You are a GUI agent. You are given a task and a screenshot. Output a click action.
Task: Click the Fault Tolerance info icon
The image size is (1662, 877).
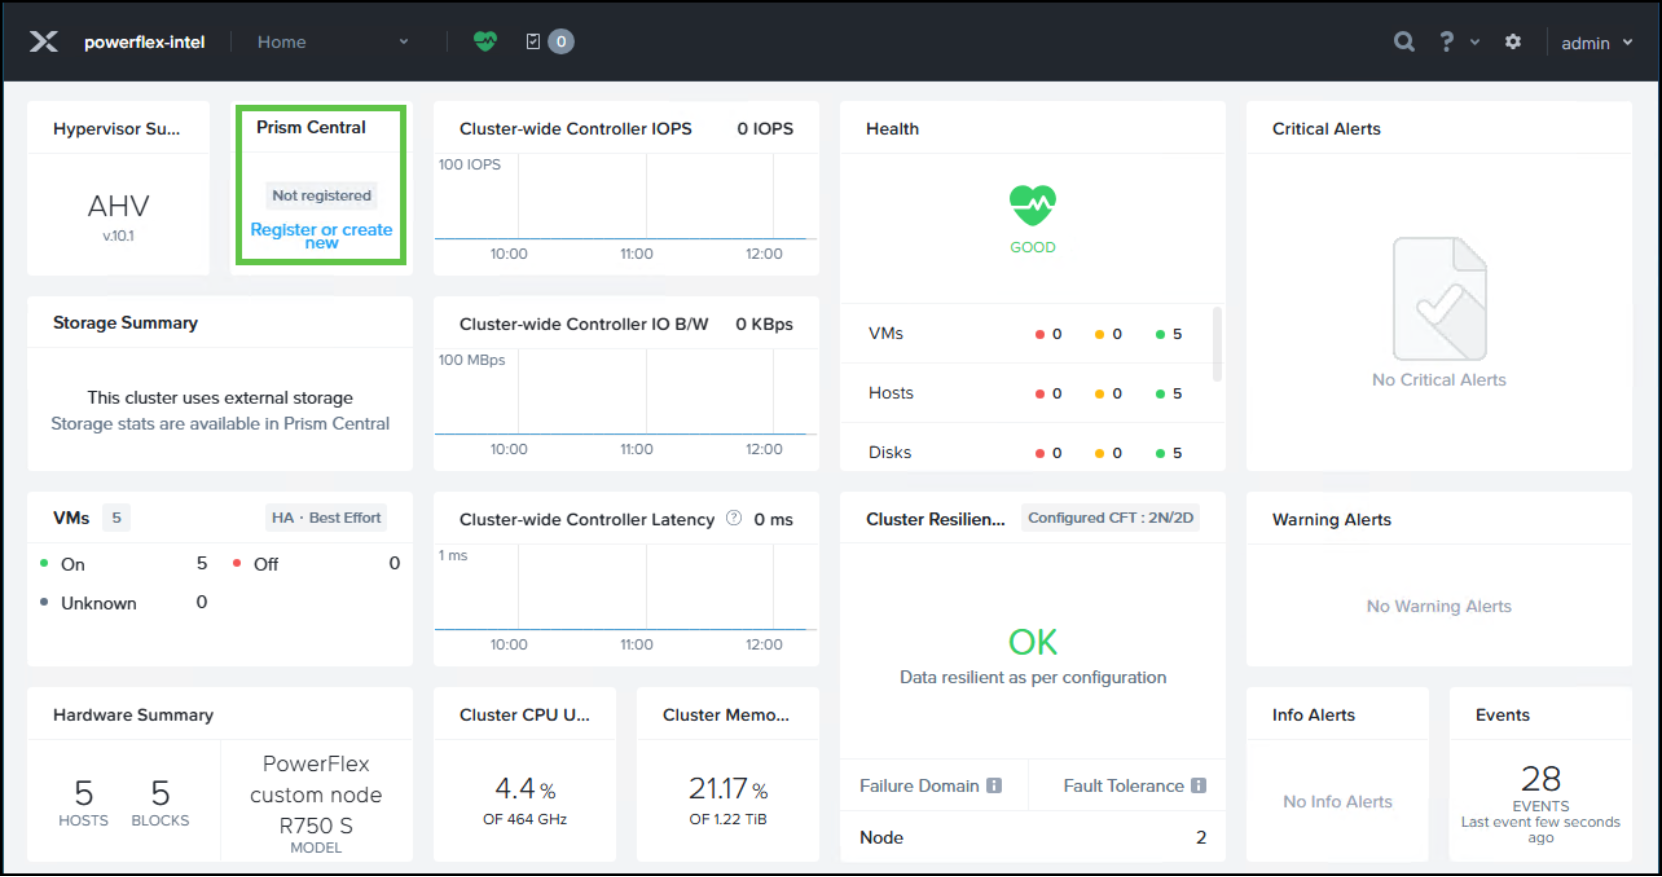[x=1198, y=786]
